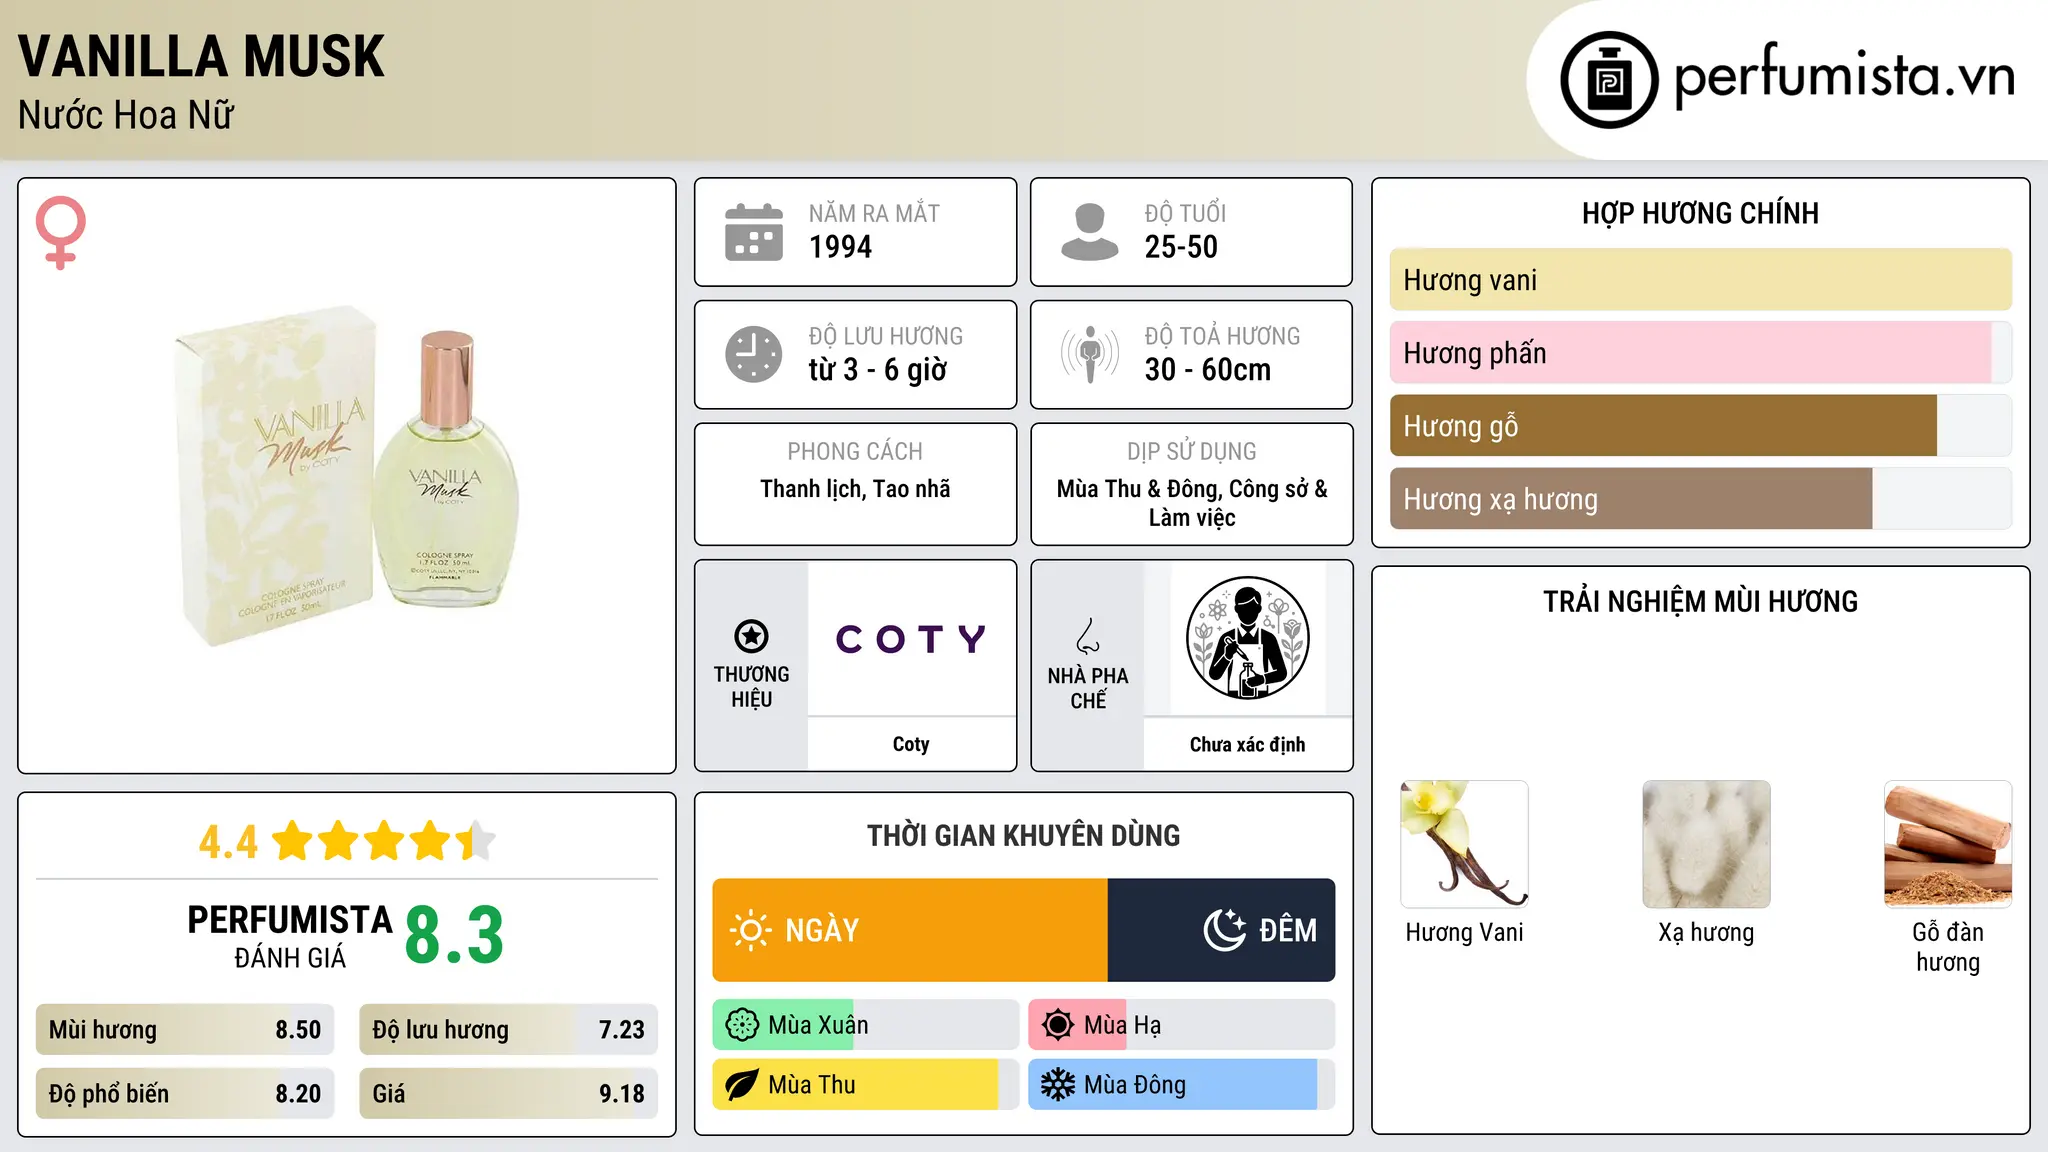Click the Nước Hoa Nữ subtitle
The image size is (2048, 1152).
pyautogui.click(x=126, y=116)
